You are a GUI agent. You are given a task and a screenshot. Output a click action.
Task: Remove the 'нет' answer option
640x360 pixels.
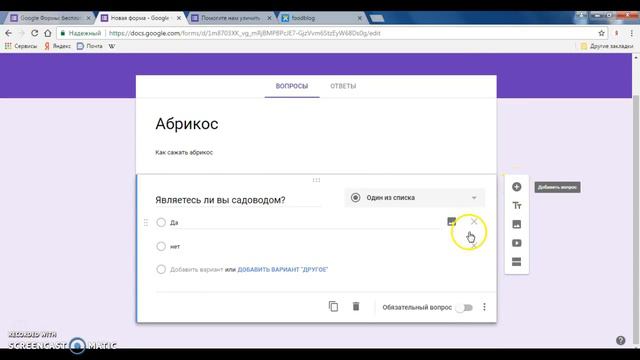473,246
